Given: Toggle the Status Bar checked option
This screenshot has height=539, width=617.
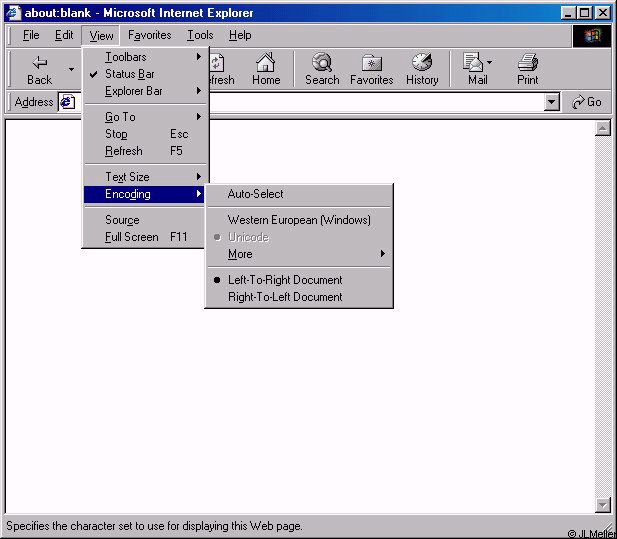Looking at the screenshot, I should click(x=130, y=74).
